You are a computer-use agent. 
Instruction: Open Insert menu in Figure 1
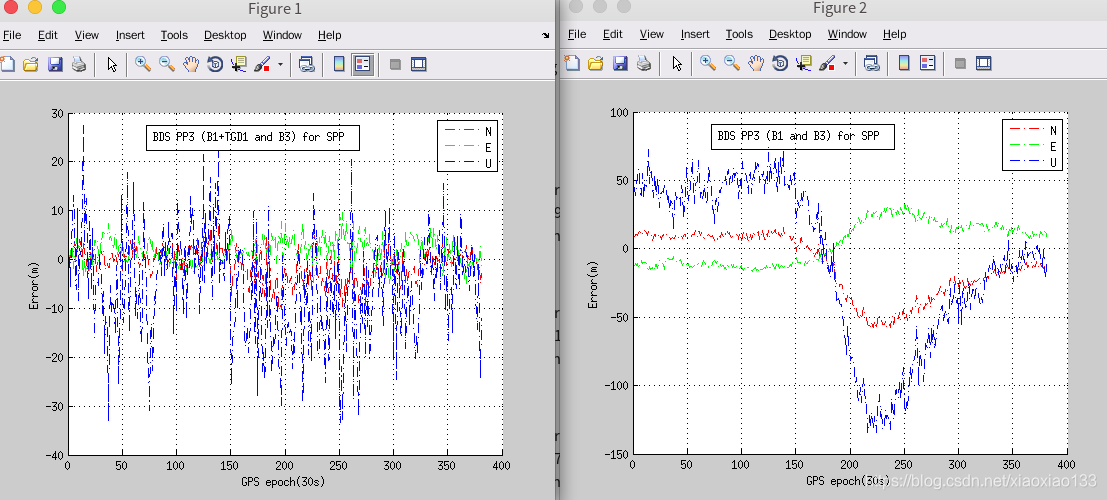[130, 35]
